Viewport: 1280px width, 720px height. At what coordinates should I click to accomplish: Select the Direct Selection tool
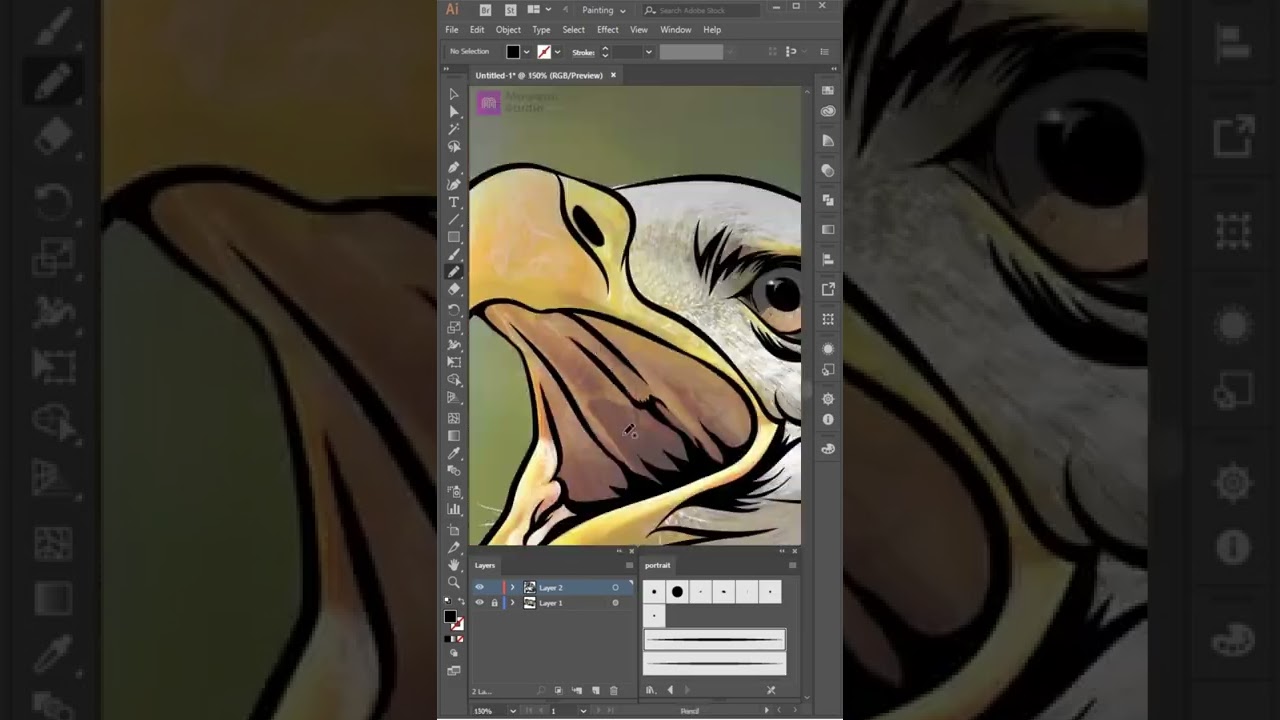454,111
